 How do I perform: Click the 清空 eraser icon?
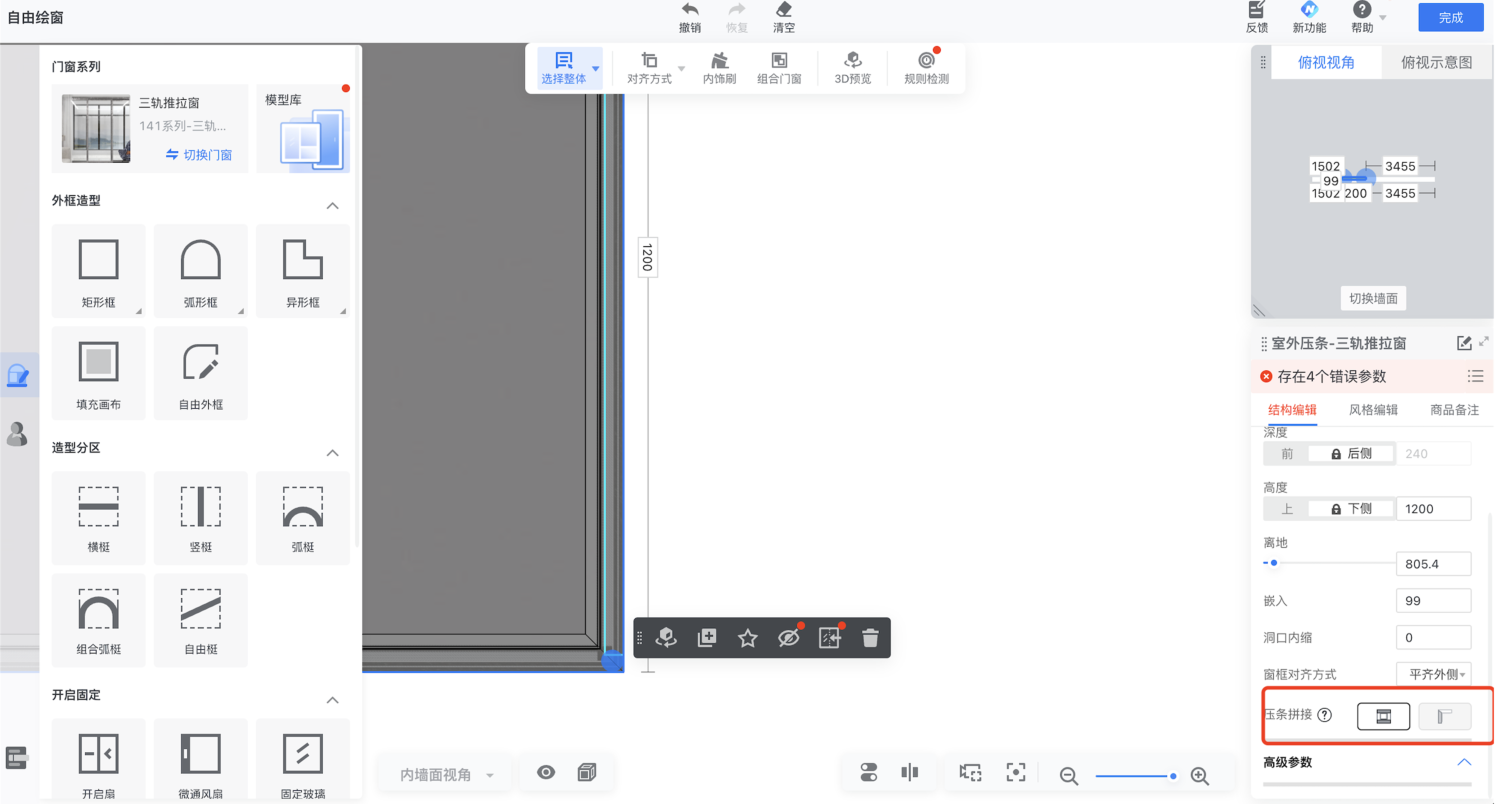784,11
